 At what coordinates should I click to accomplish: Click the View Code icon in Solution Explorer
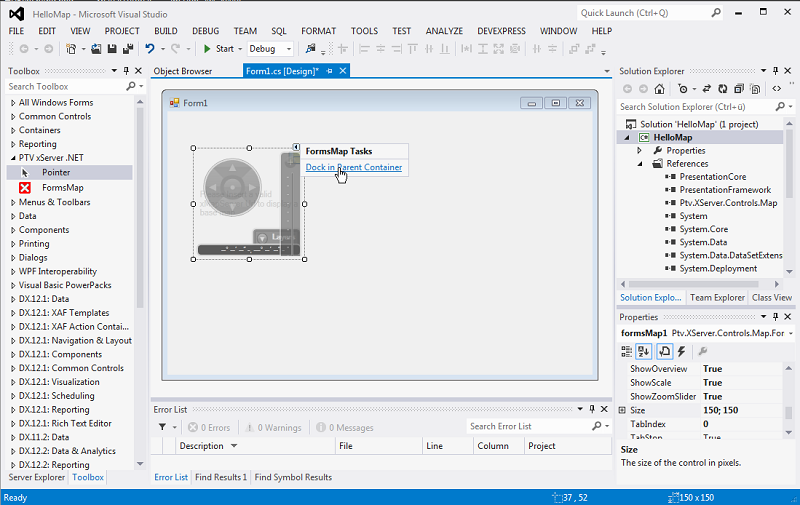click(777, 89)
